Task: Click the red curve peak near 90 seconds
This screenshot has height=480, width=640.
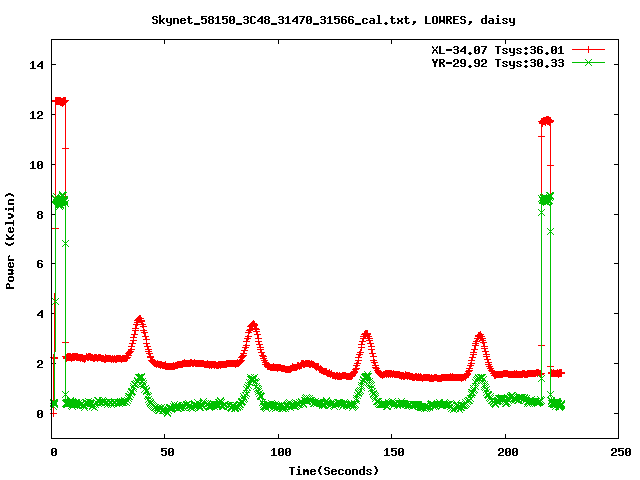Action: click(253, 326)
